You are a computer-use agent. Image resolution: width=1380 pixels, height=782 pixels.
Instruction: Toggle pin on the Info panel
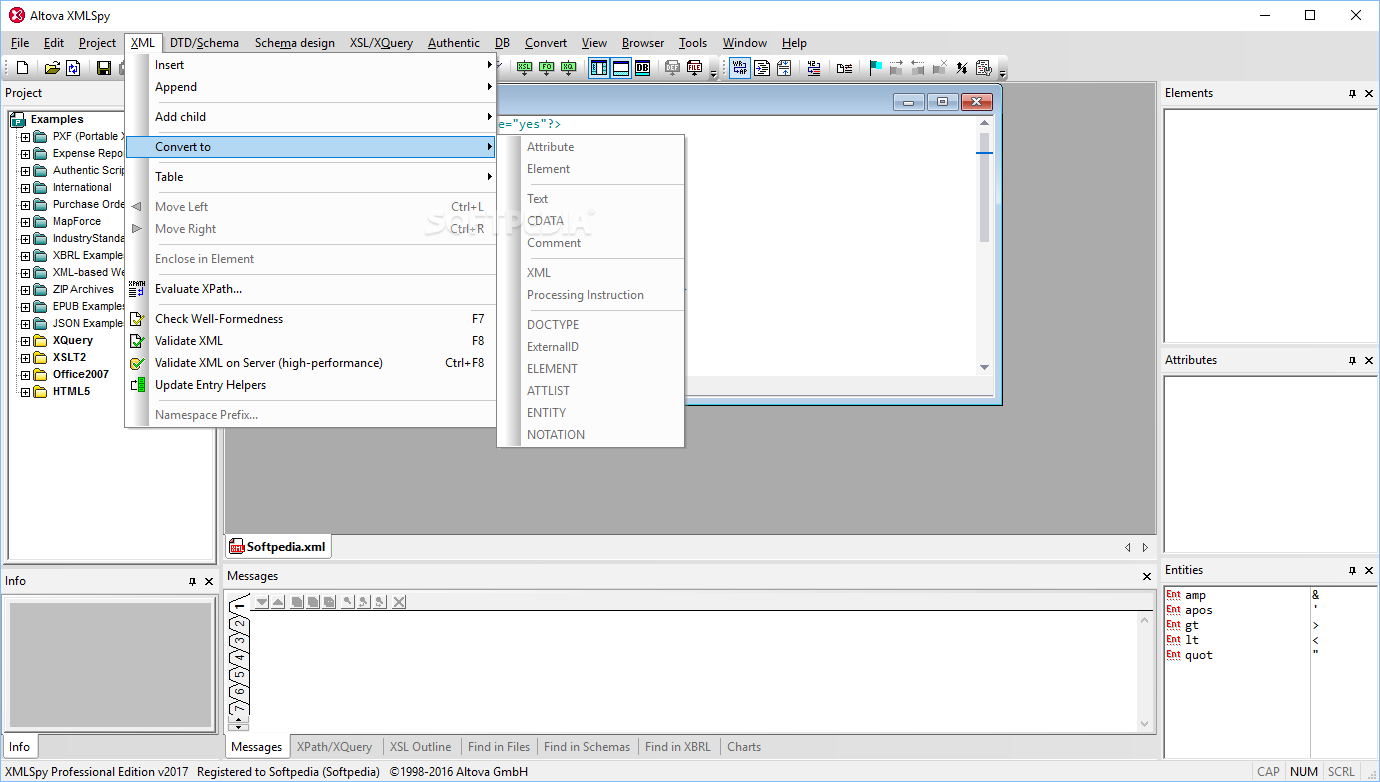[192, 581]
